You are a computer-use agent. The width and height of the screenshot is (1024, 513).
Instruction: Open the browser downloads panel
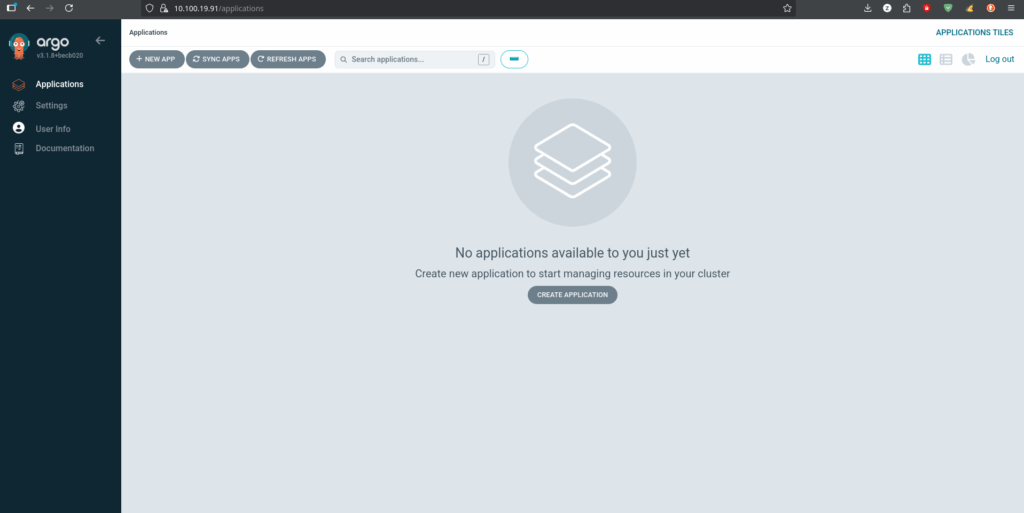coord(867,8)
